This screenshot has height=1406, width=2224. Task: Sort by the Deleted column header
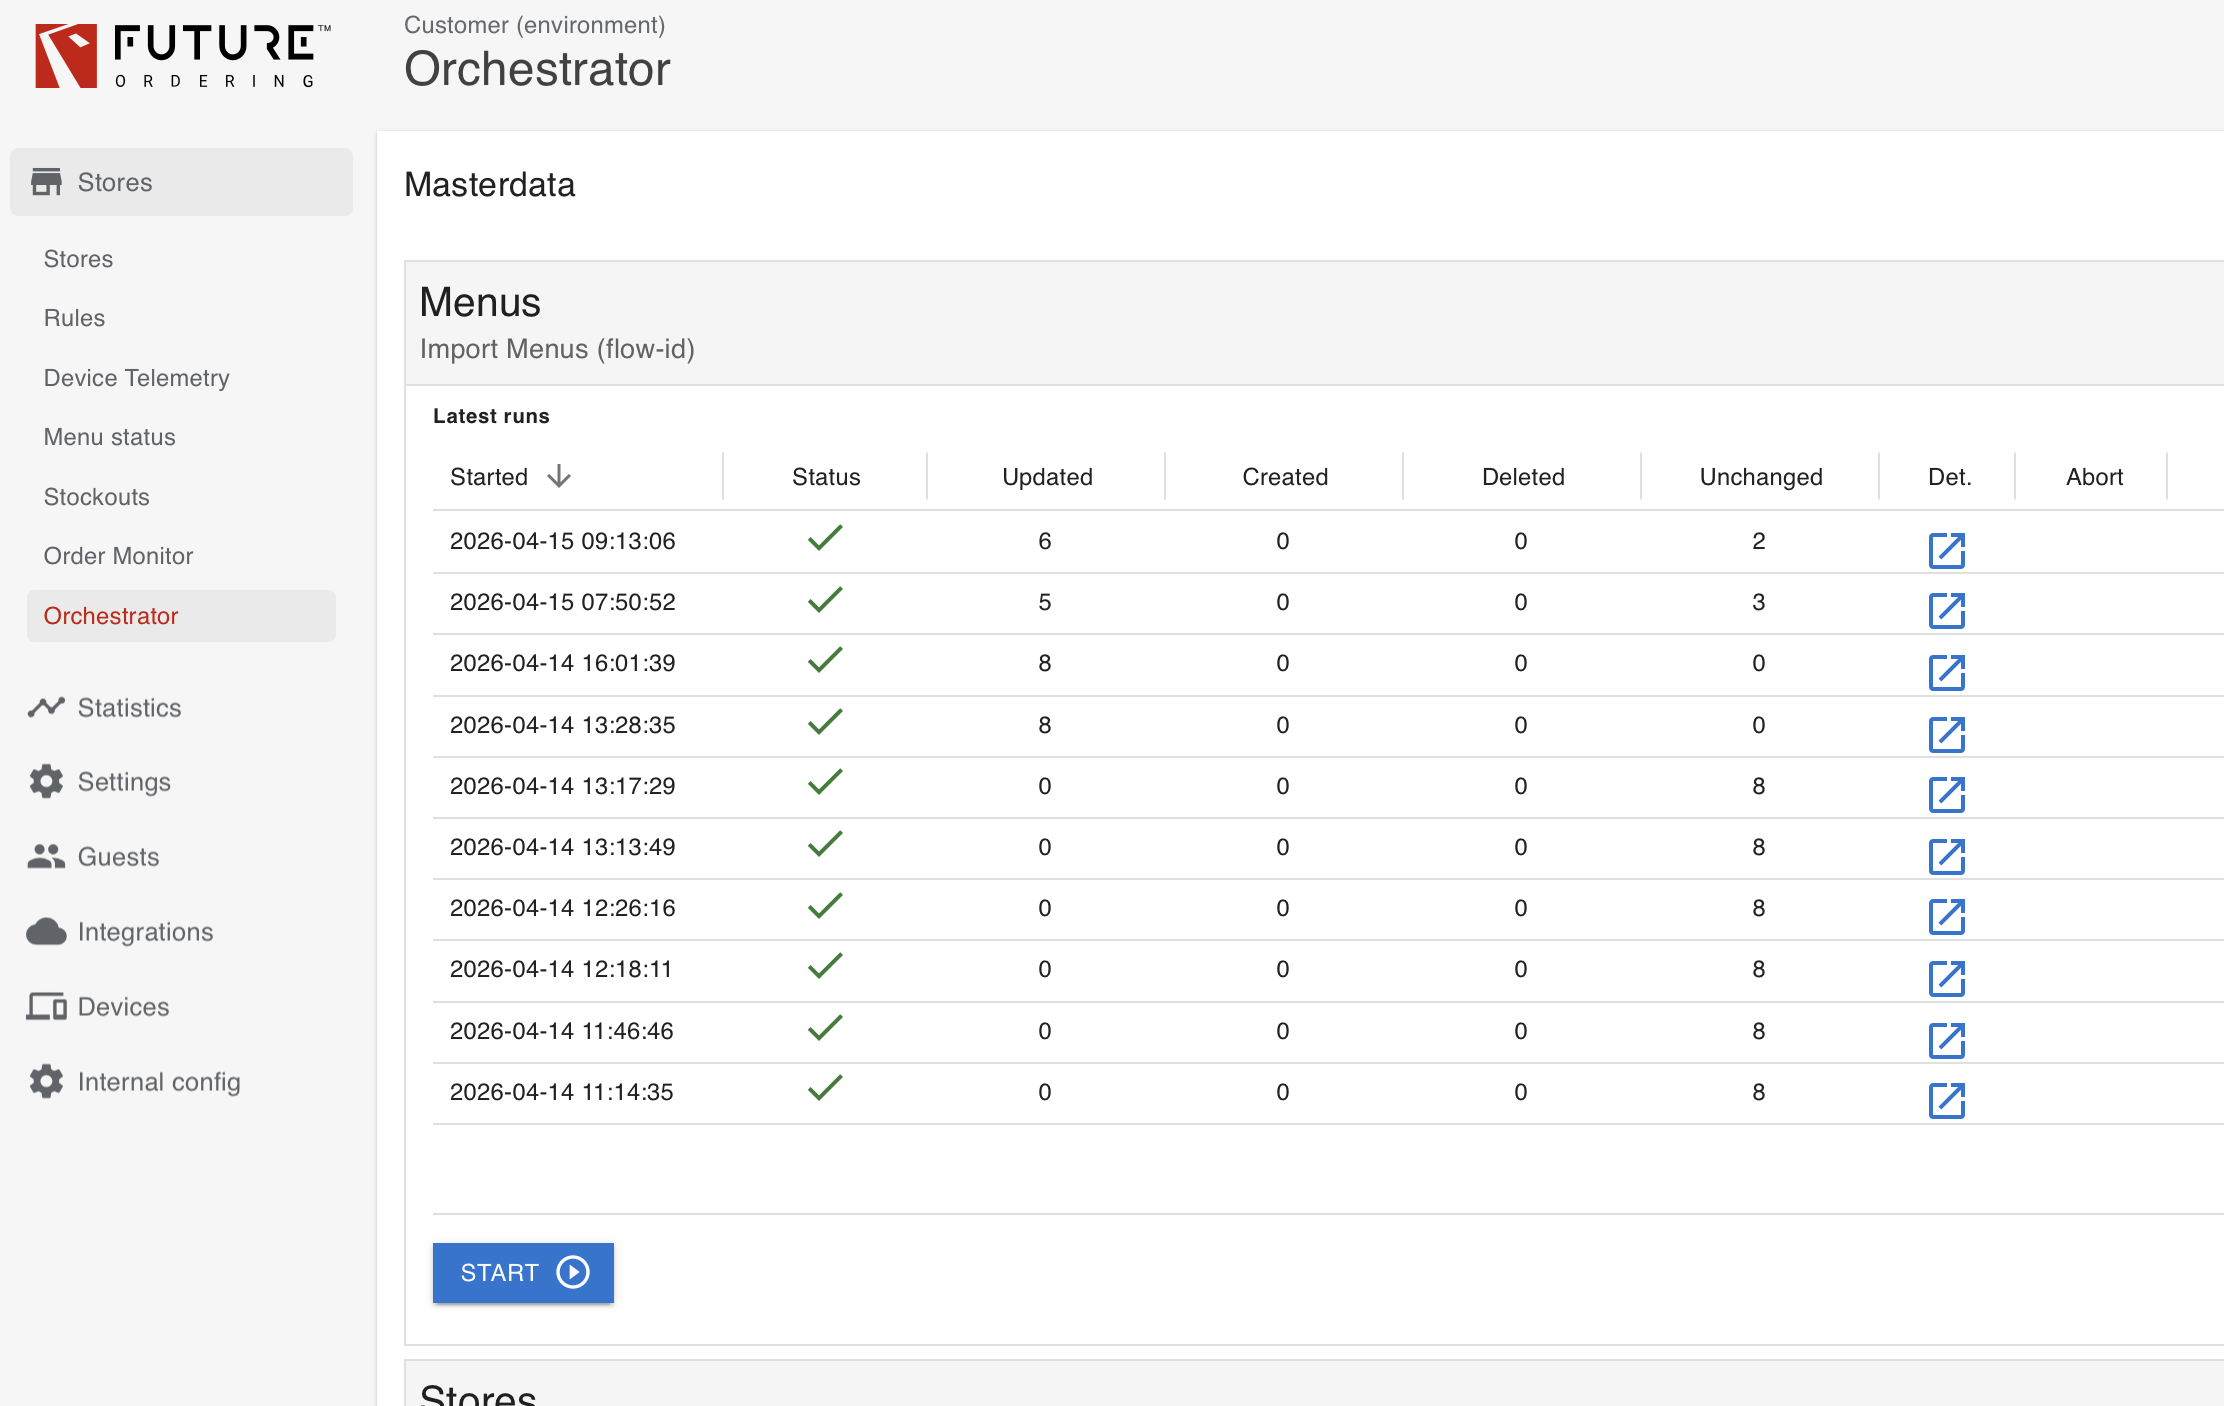tap(1523, 477)
